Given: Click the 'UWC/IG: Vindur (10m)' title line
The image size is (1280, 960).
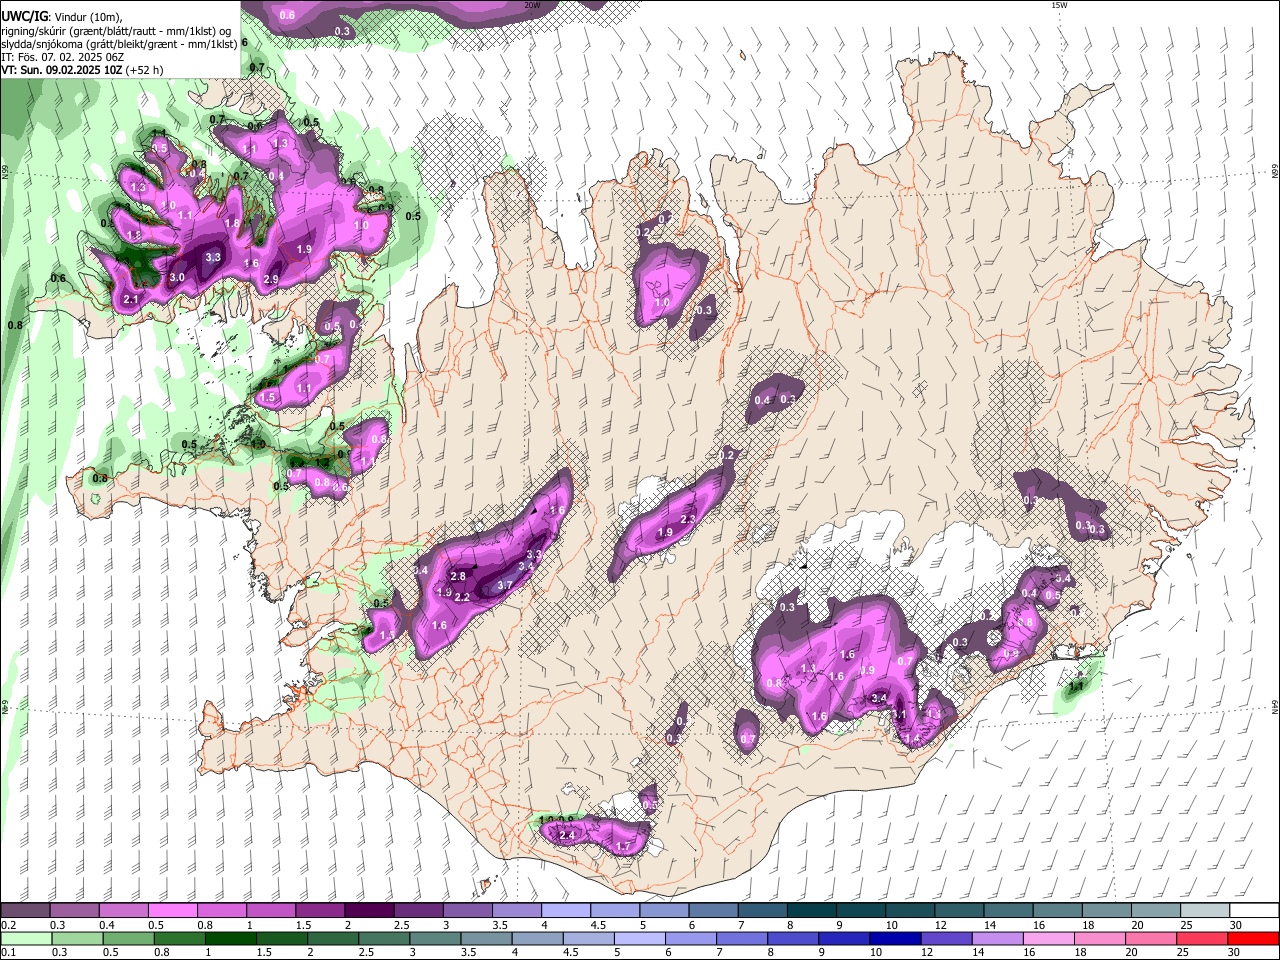Looking at the screenshot, I should point(62,16).
